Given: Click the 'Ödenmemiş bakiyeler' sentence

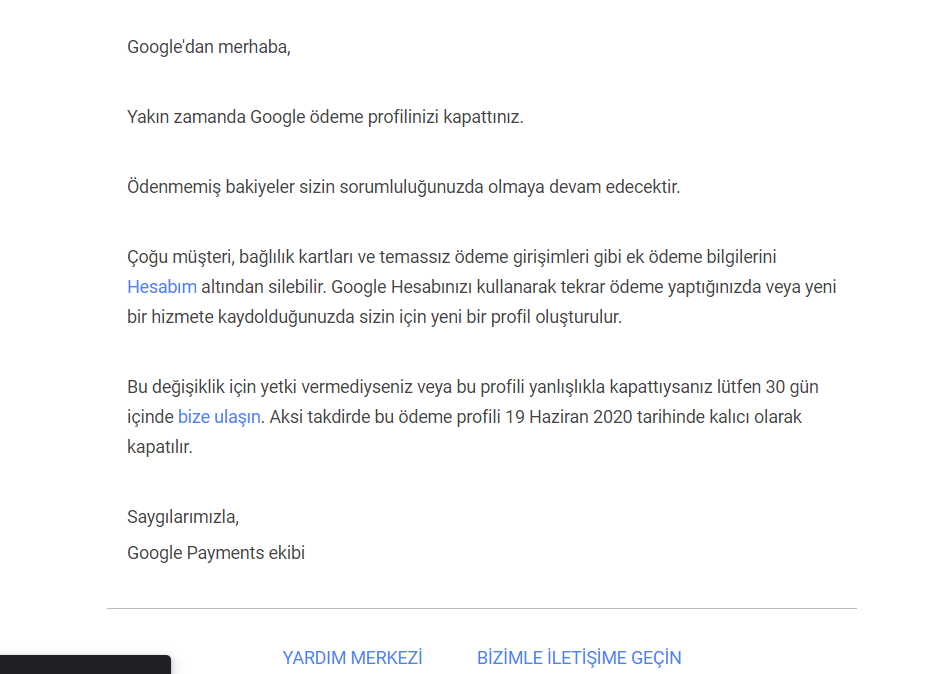Looking at the screenshot, I should coord(403,187).
